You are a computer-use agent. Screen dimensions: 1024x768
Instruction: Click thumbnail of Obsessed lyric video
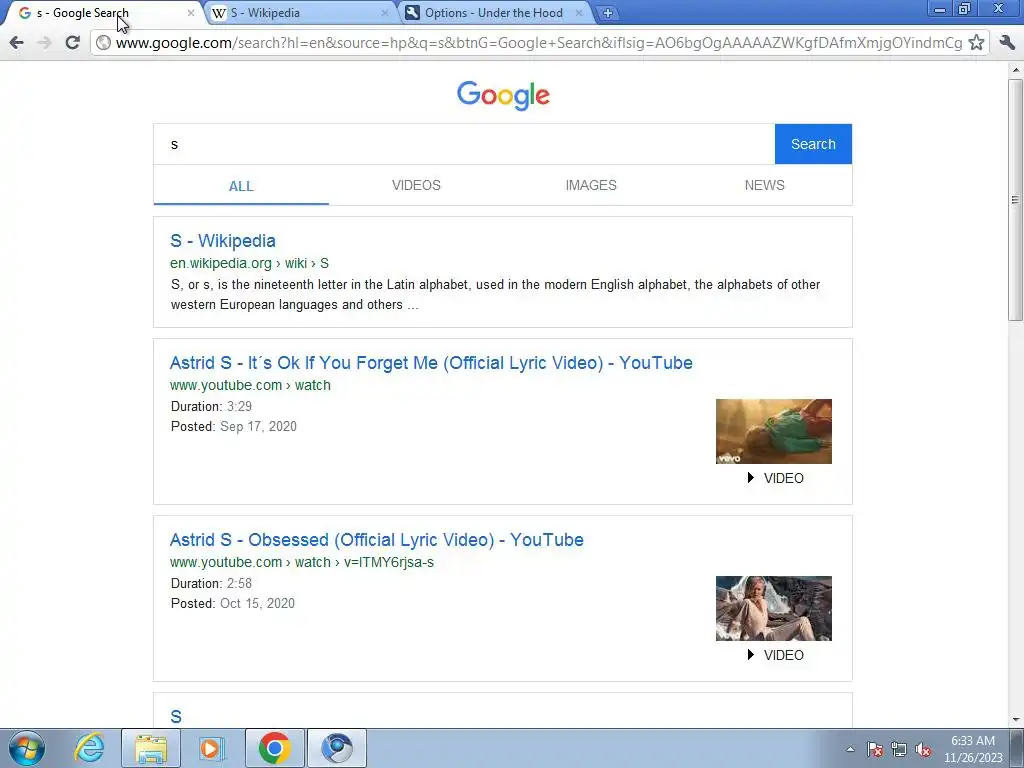(774, 608)
